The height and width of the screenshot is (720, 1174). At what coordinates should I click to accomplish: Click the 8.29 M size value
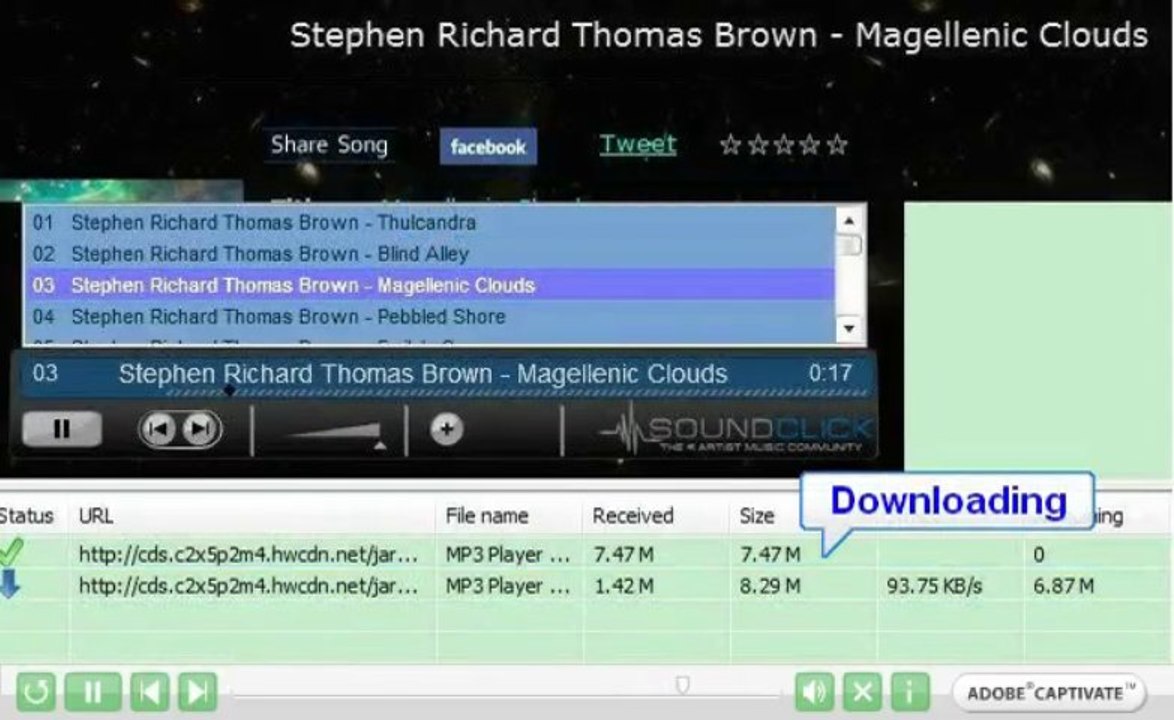pyautogui.click(x=770, y=586)
